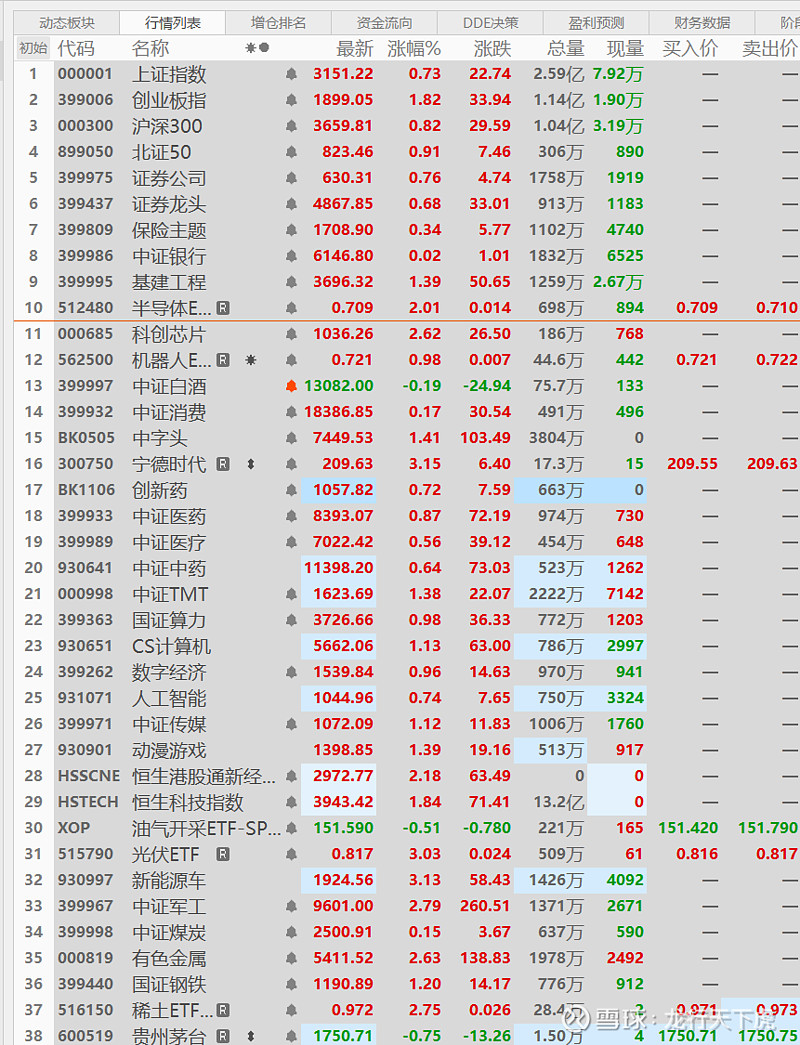The image size is (800, 1045).
Task: Click code 399262 for 数字经济
Action: [x=85, y=672]
